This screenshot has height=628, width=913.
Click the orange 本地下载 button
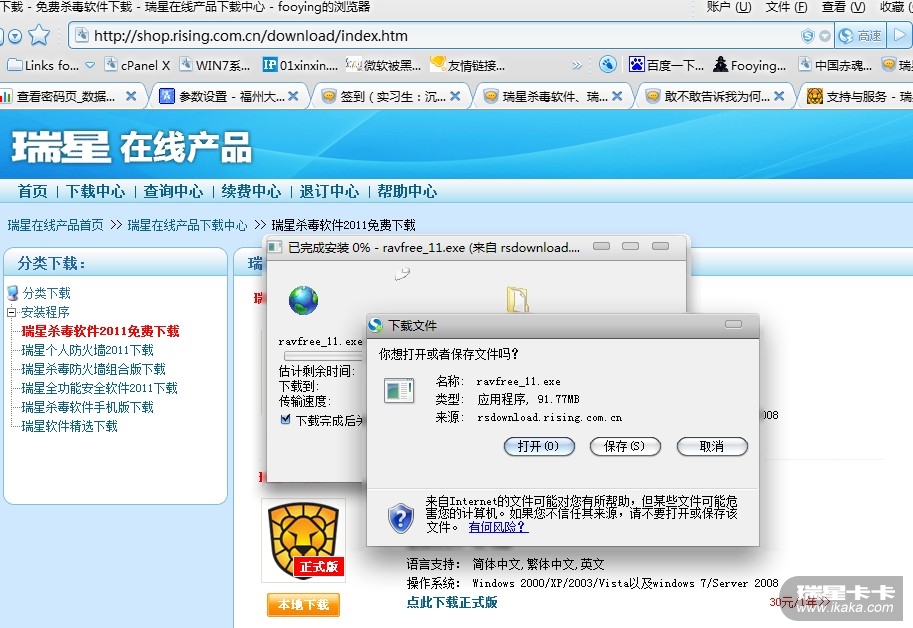click(303, 605)
